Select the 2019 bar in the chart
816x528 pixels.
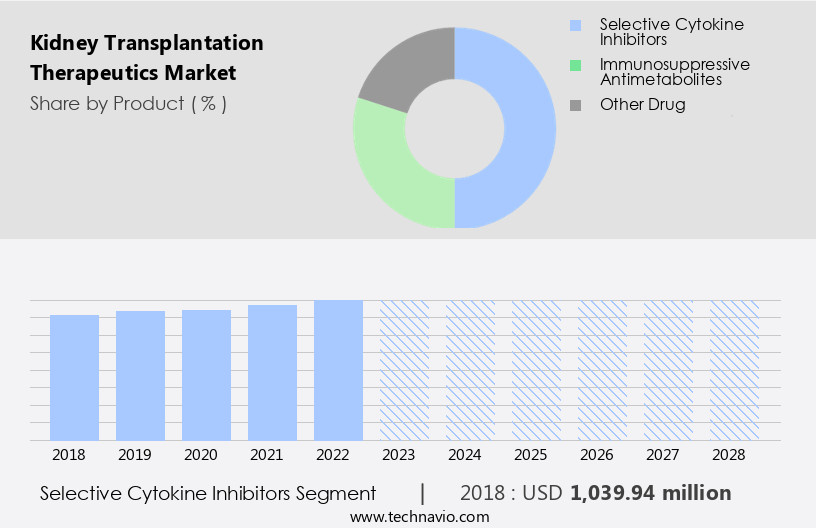(141, 375)
